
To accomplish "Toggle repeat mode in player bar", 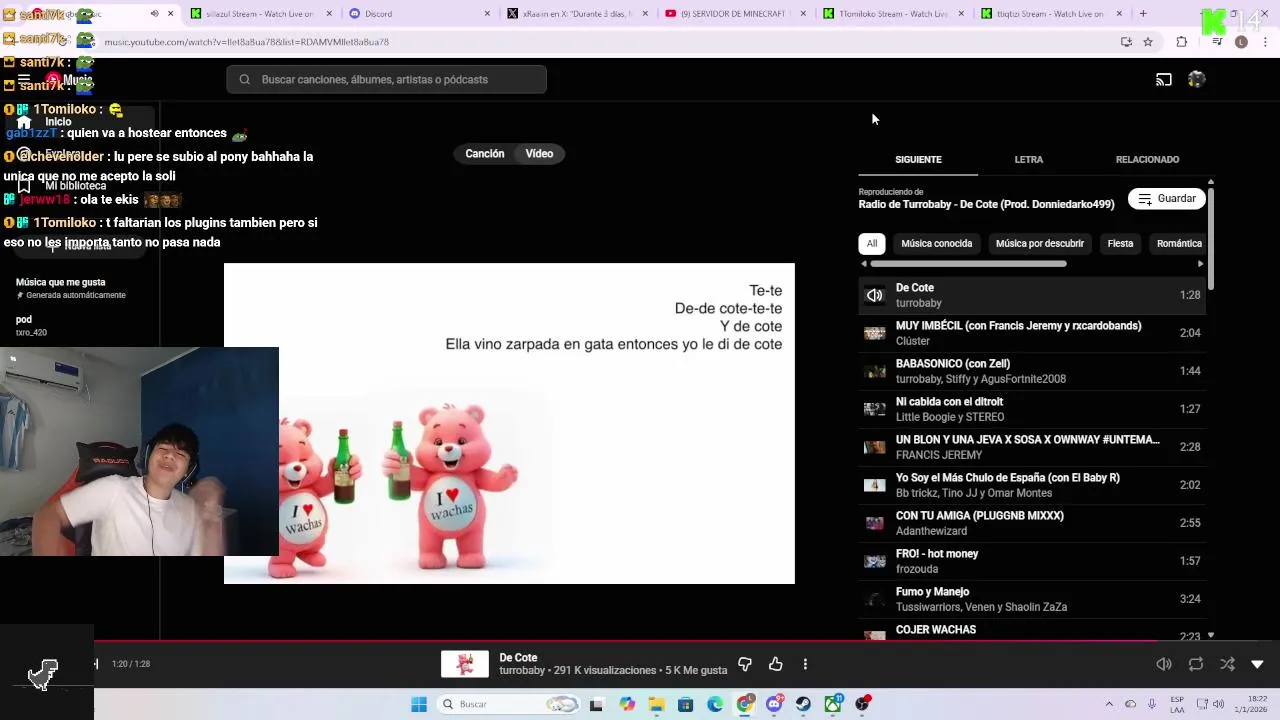I will 1196,664.
